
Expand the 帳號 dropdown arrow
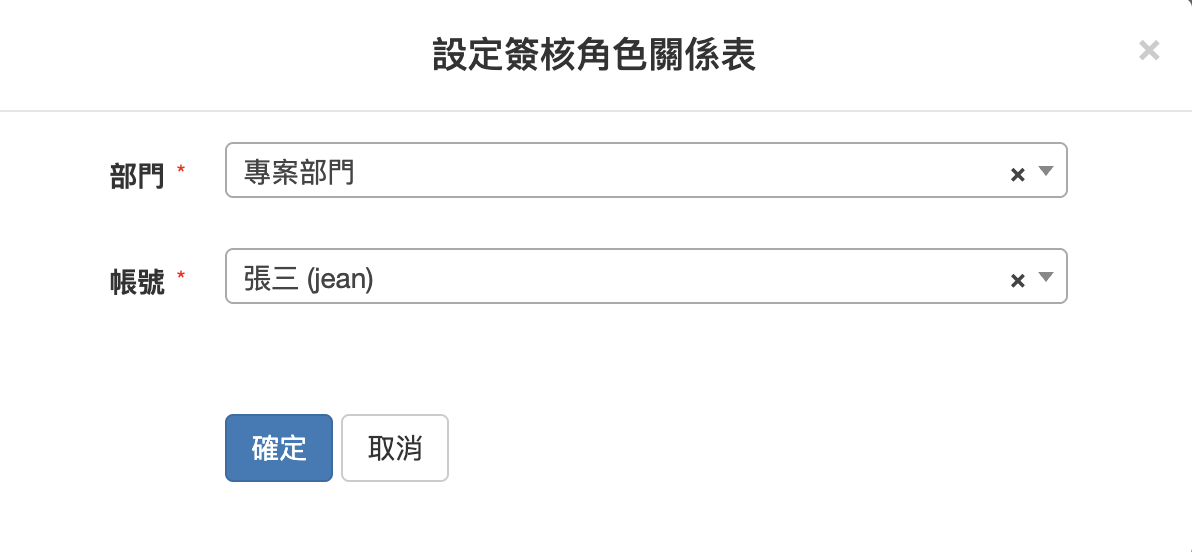(1046, 278)
